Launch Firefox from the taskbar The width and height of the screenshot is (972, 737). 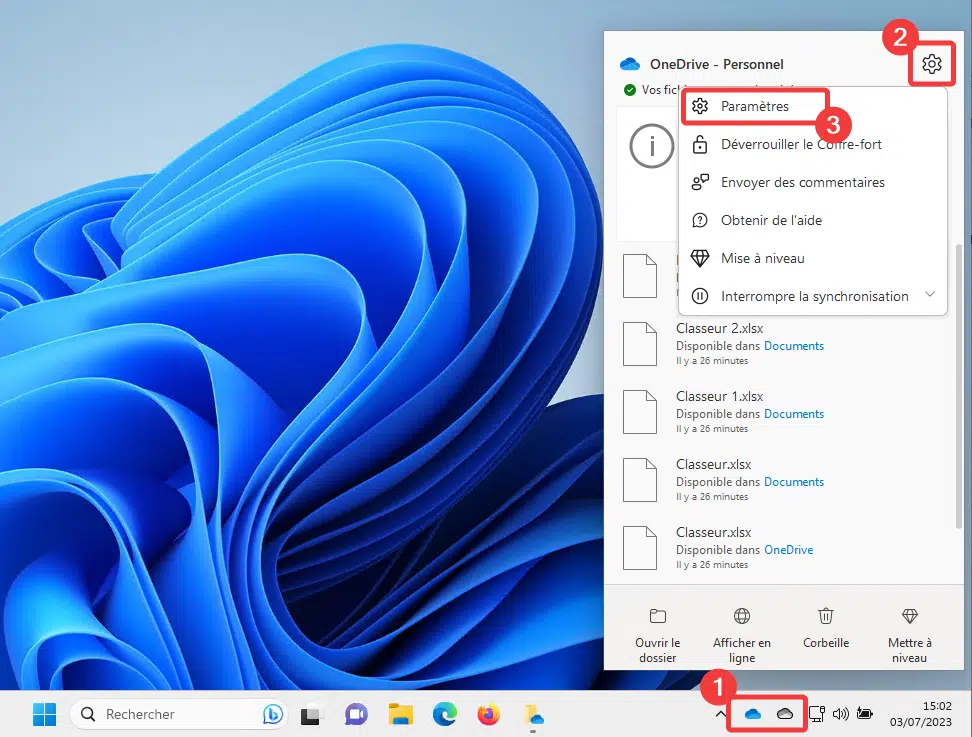(488, 714)
